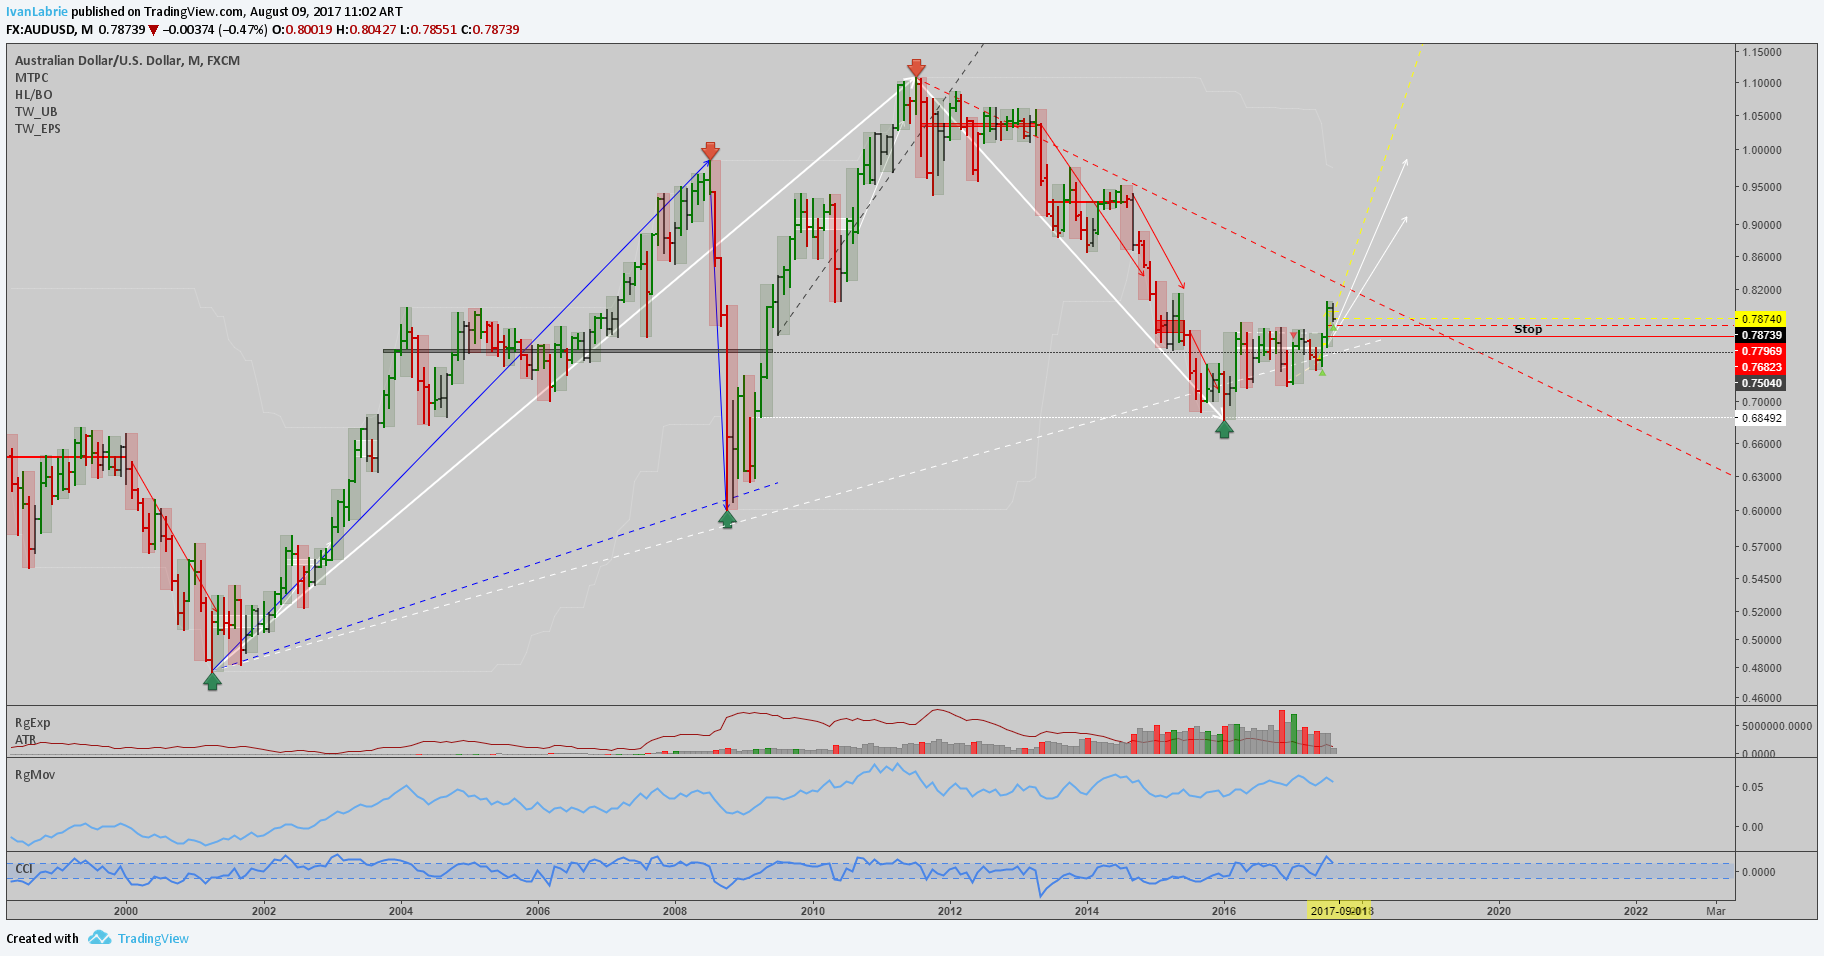Viewport: 1824px width, 956px height.
Task: Click the Mar label on time axis
Action: click(1716, 910)
